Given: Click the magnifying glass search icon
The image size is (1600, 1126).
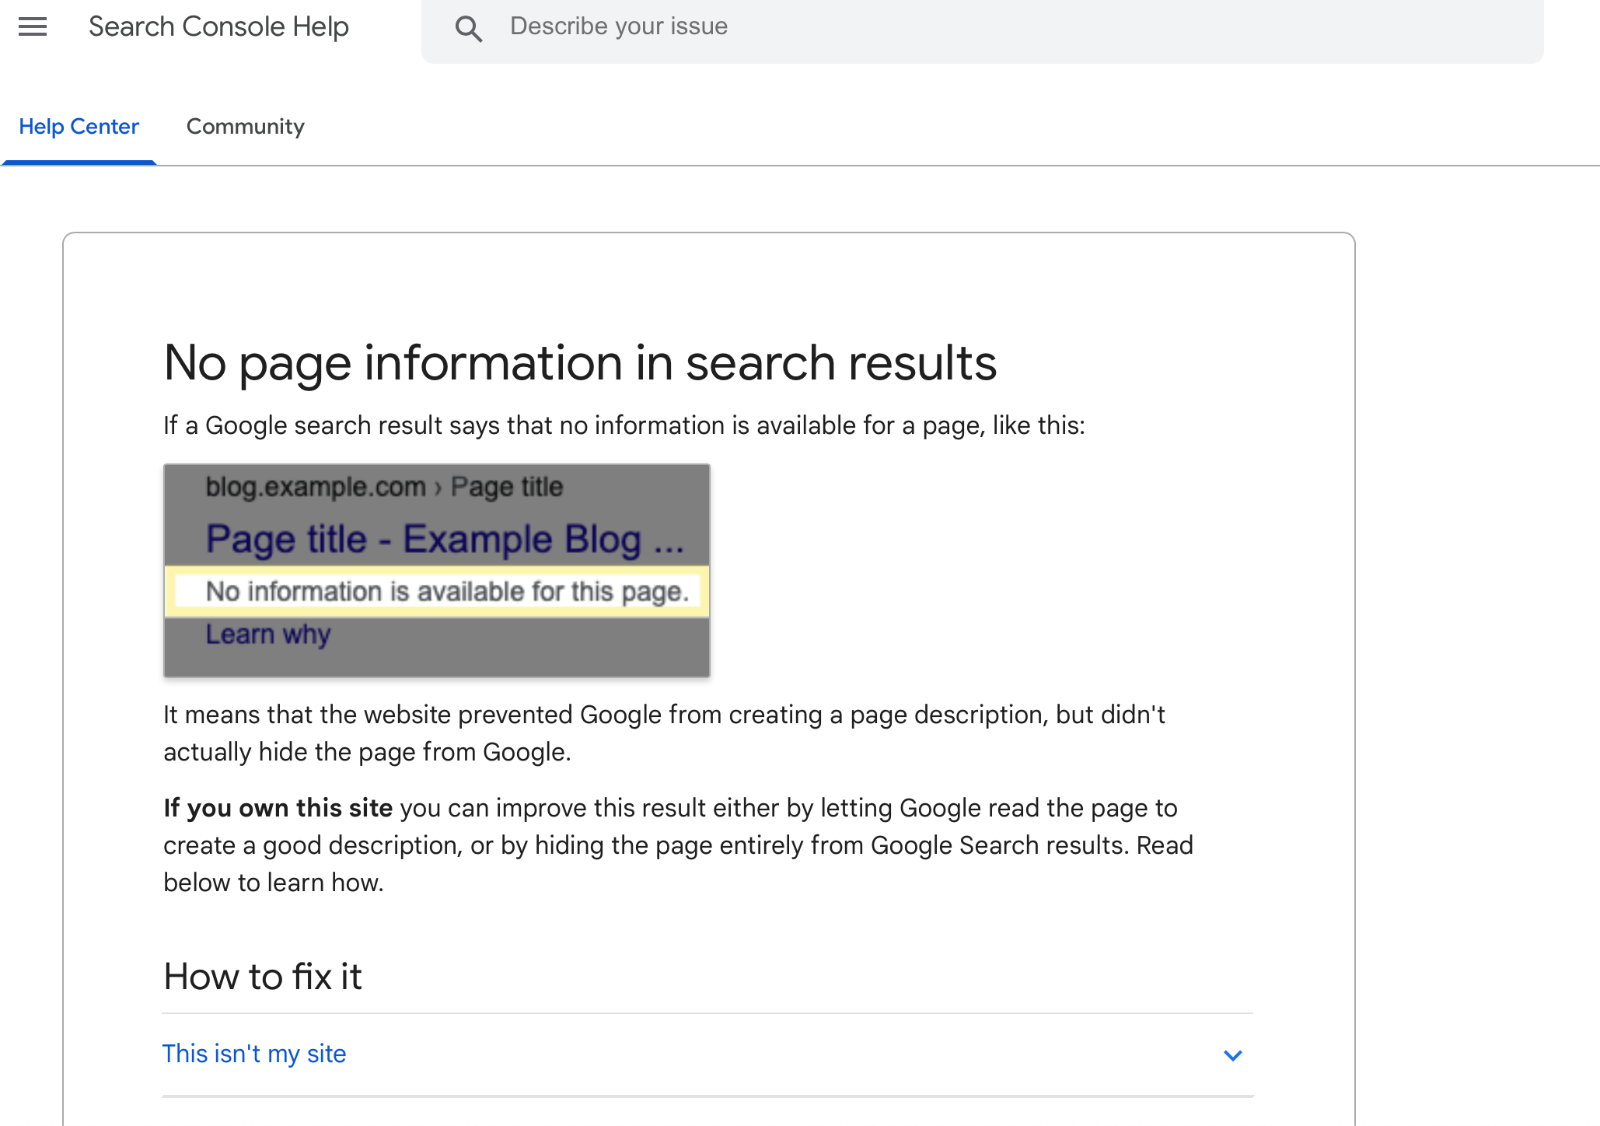Looking at the screenshot, I should (x=468, y=28).
